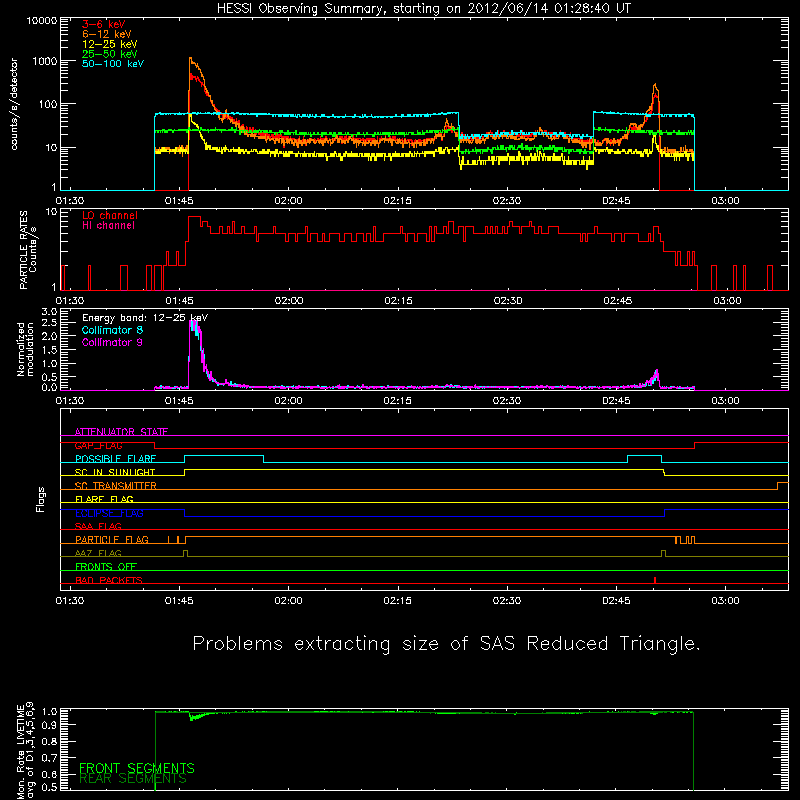Click the livetime dip near 01:47
800x800 pixels.
click(x=193, y=718)
